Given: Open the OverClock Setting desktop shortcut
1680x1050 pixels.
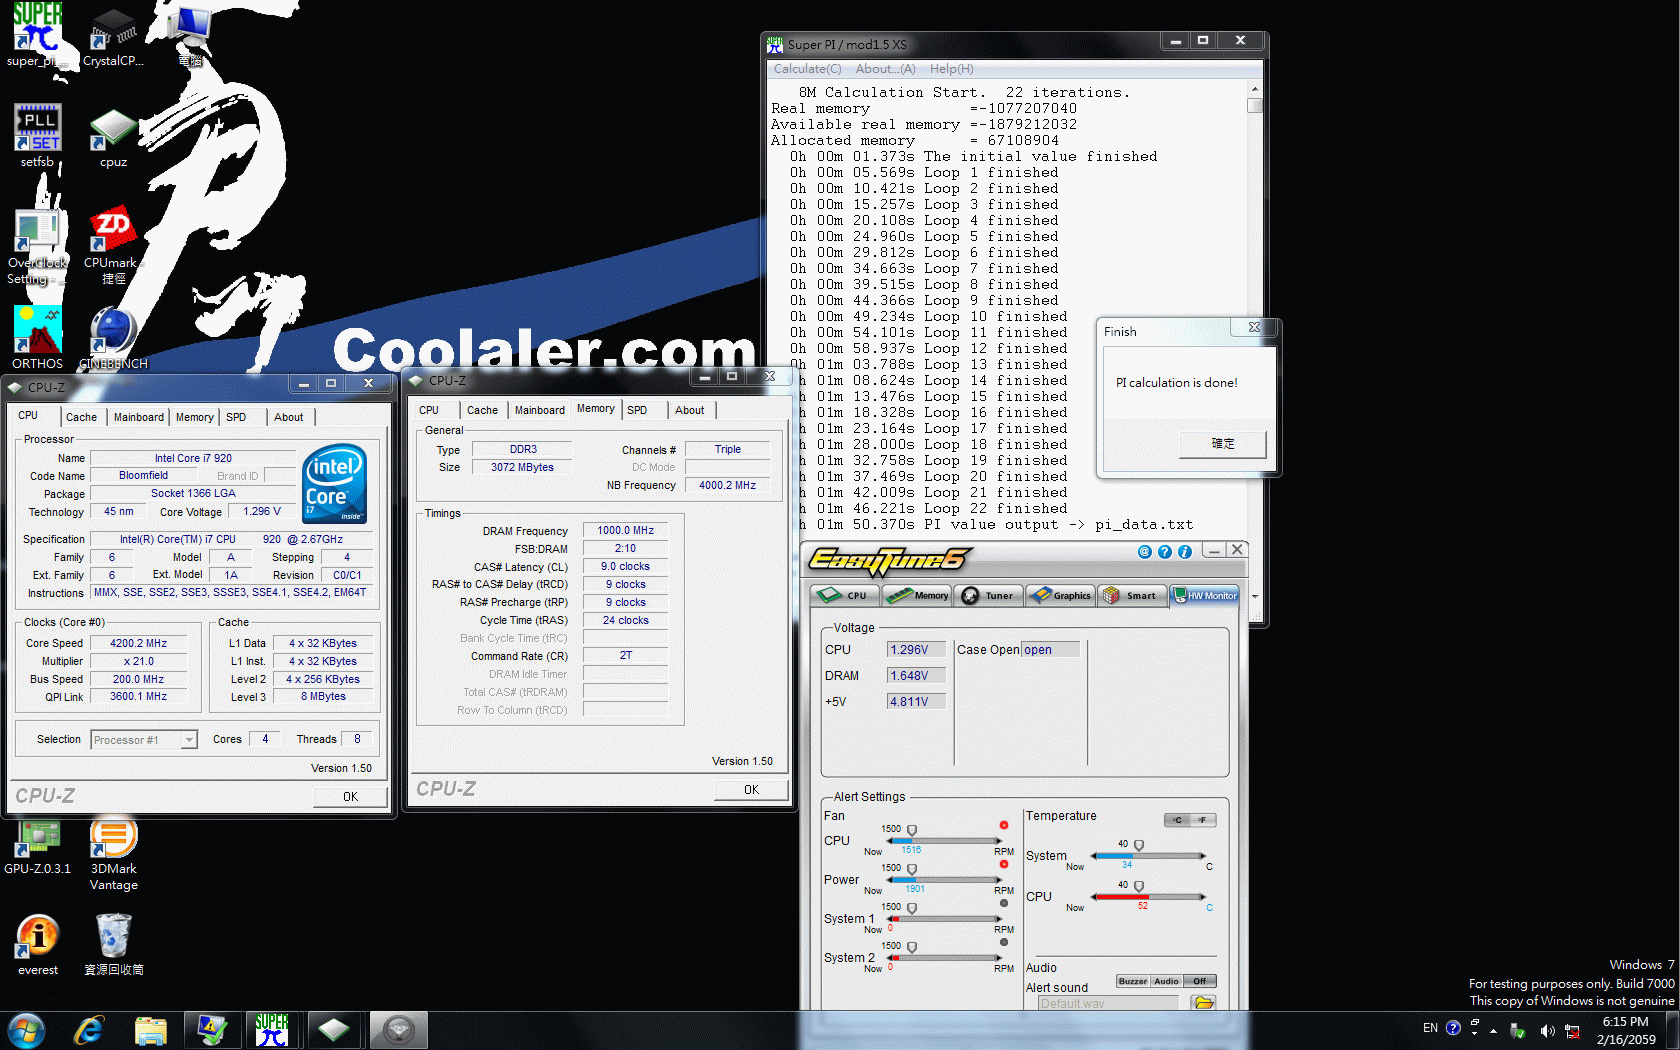Looking at the screenshot, I should click(x=37, y=246).
